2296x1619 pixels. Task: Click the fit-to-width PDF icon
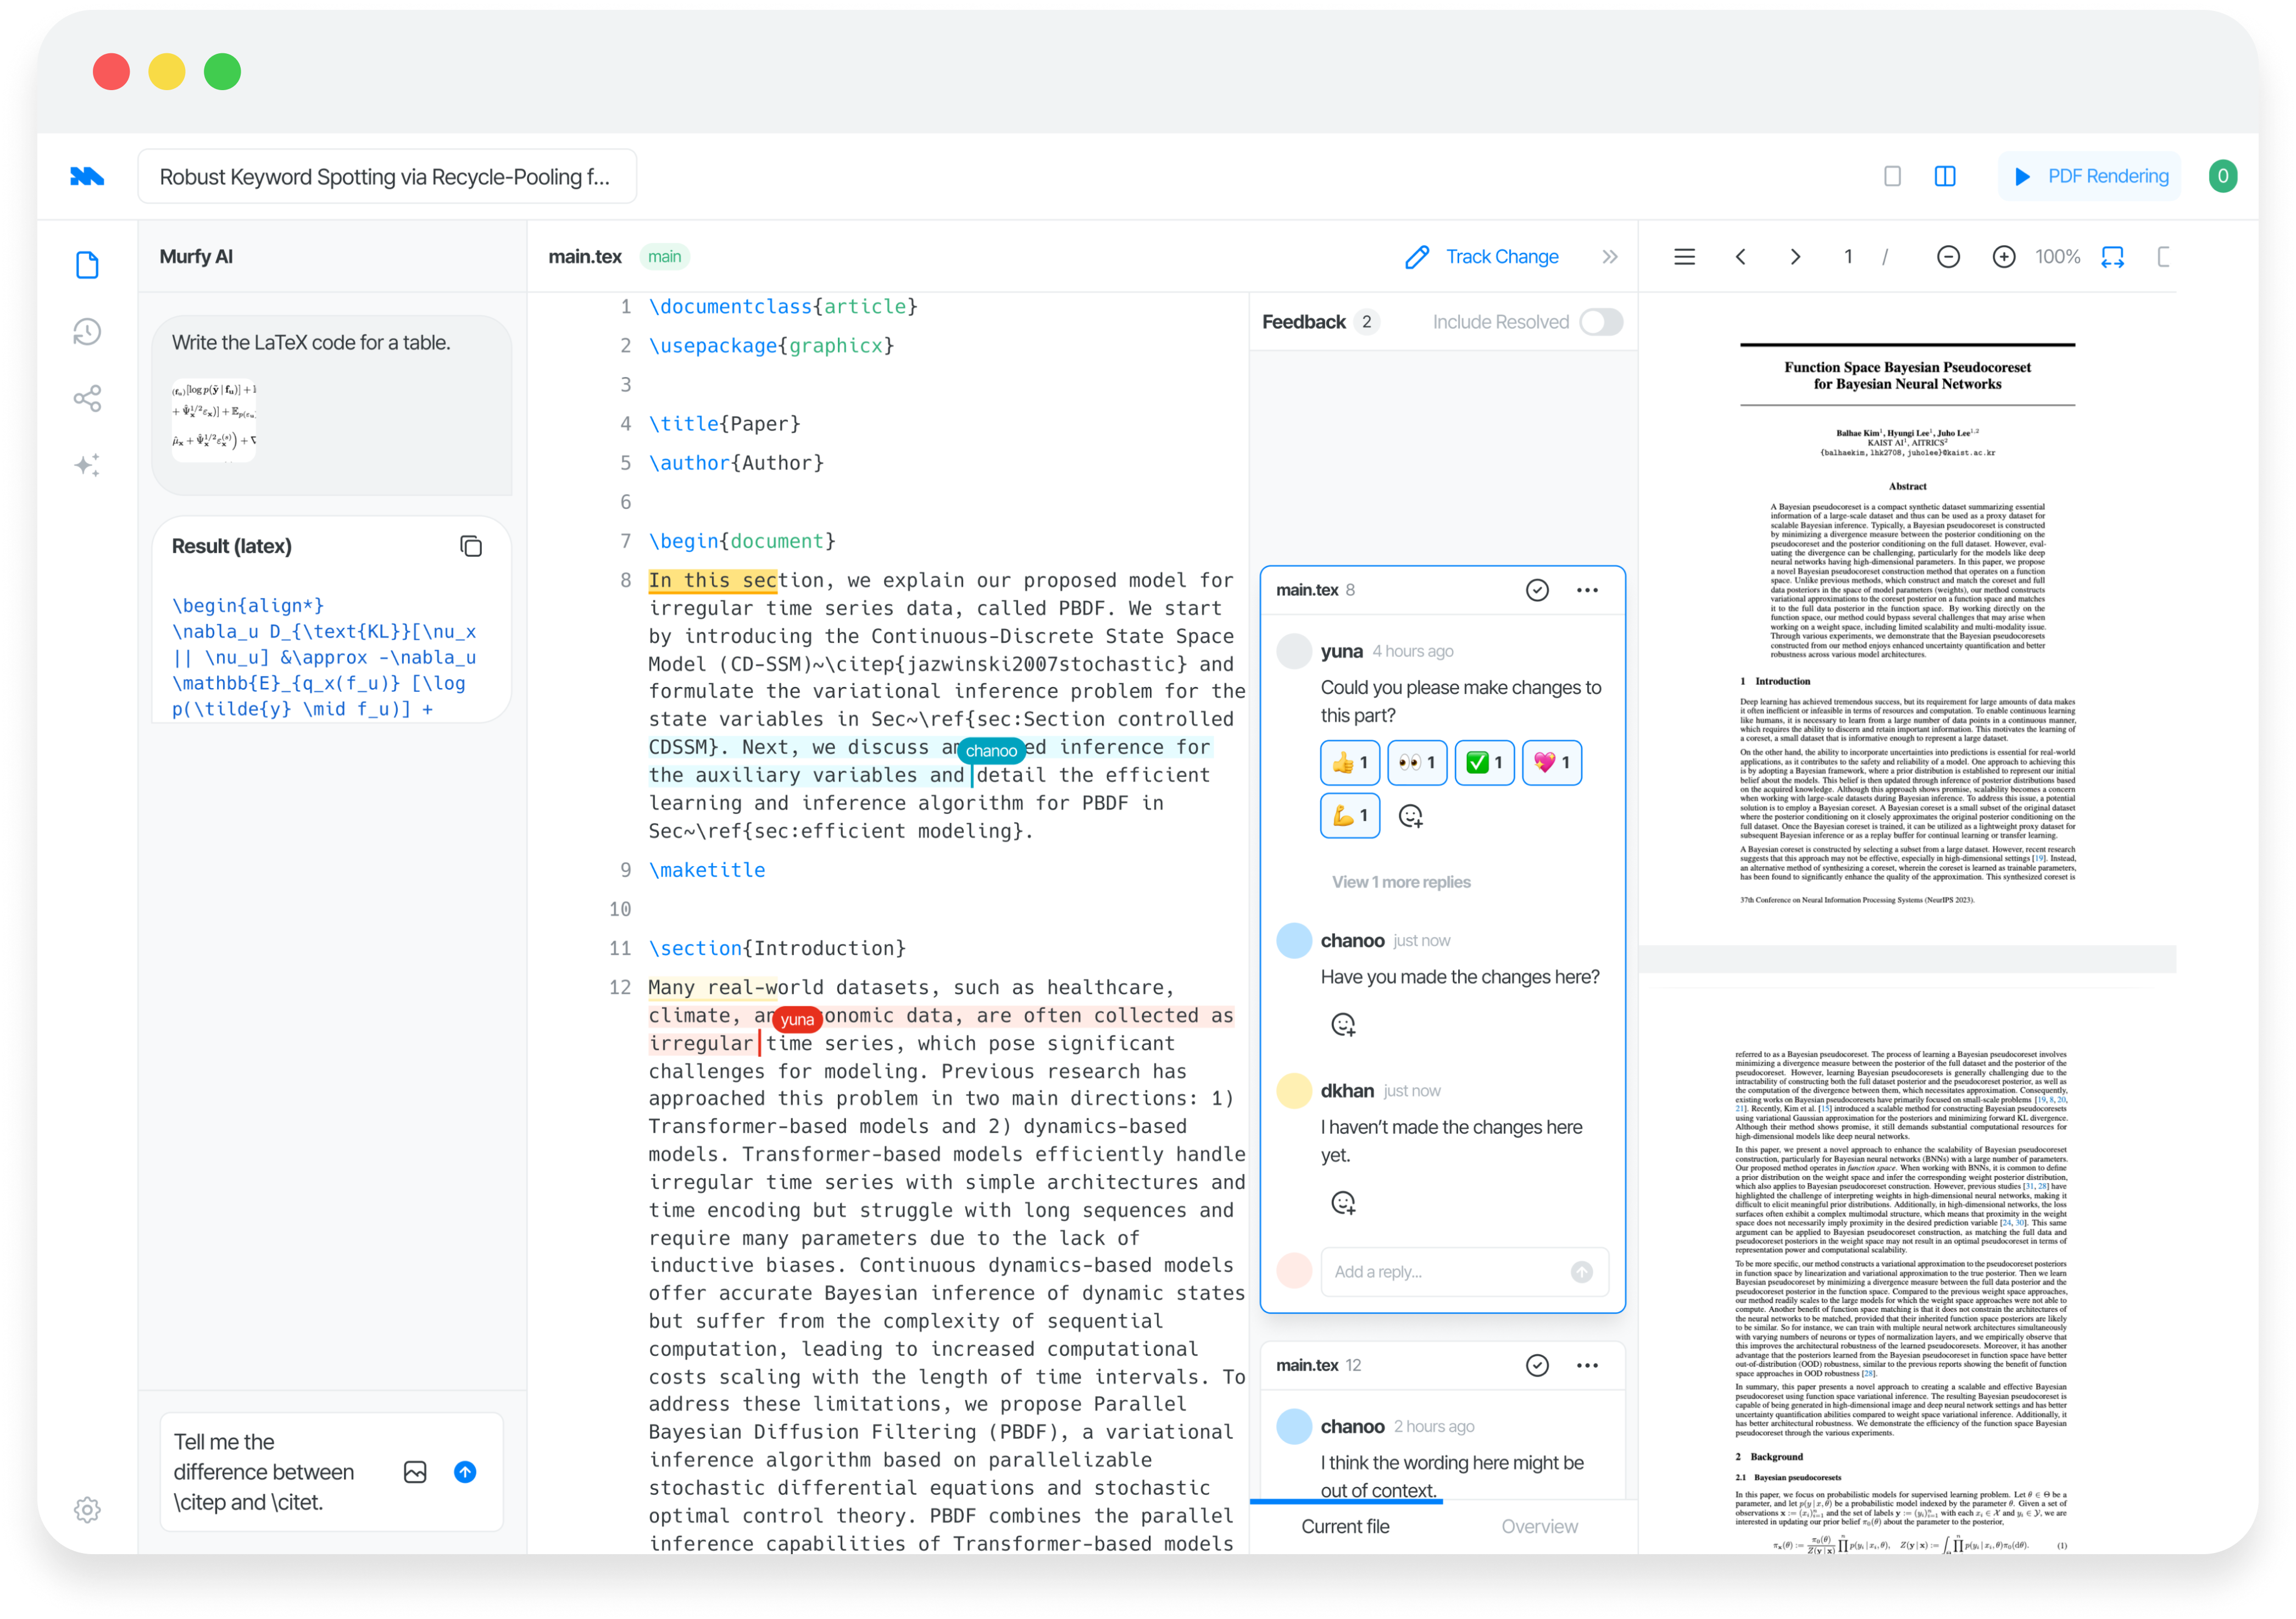click(2112, 257)
